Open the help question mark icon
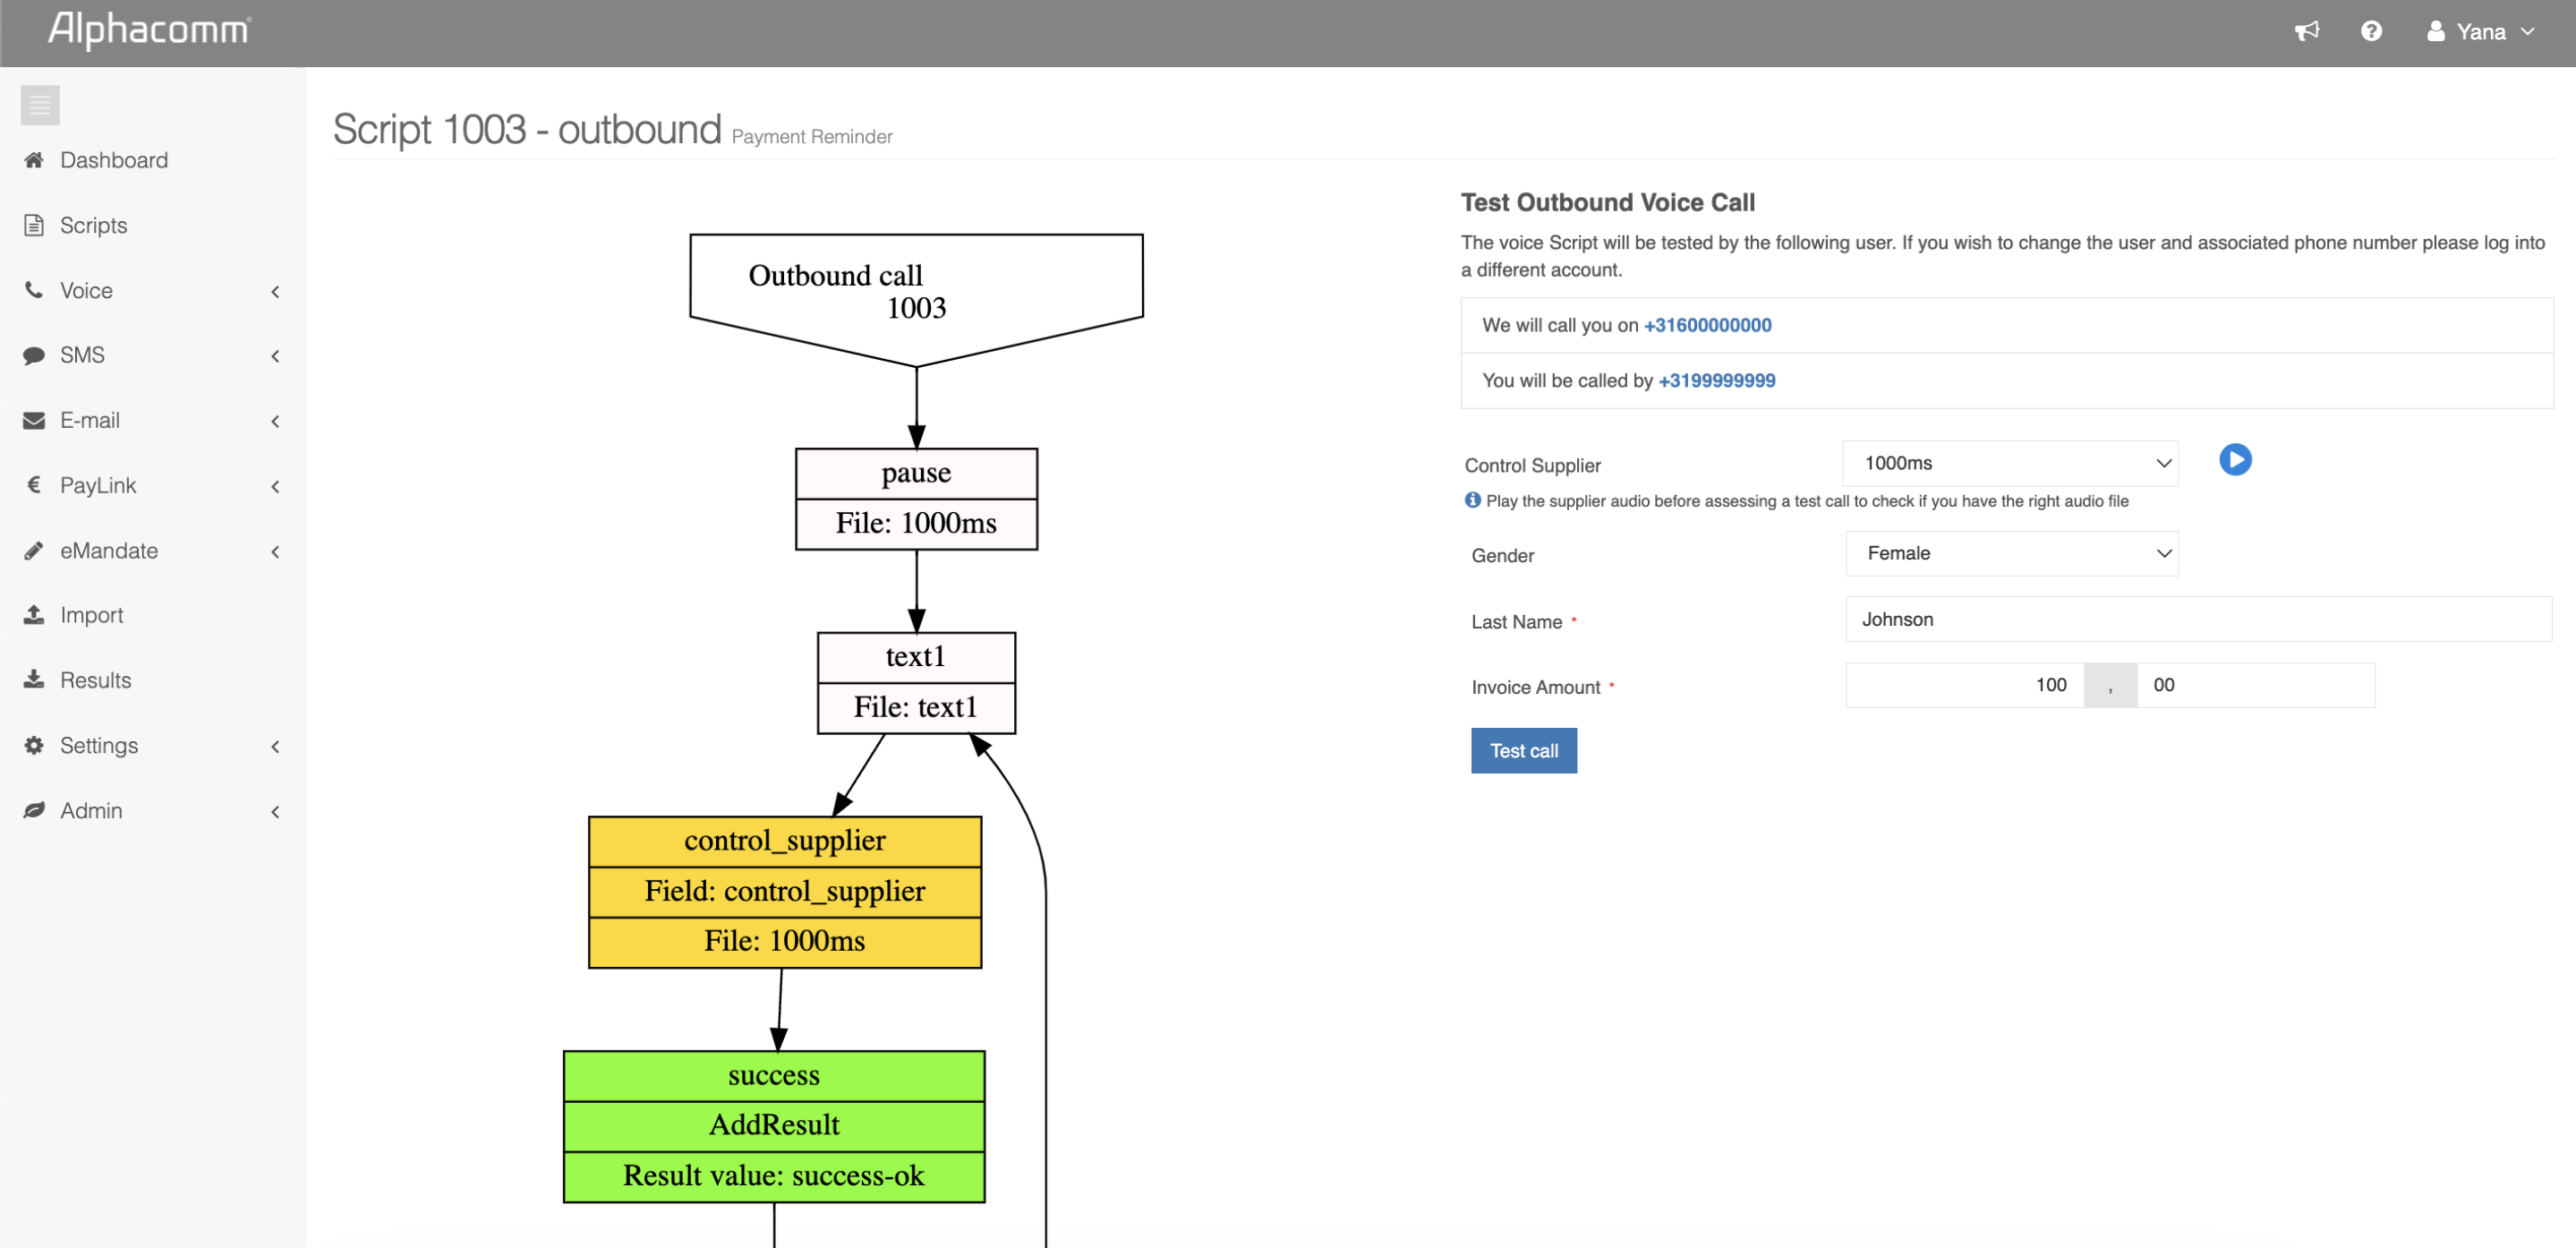2576x1248 pixels. coord(2370,32)
